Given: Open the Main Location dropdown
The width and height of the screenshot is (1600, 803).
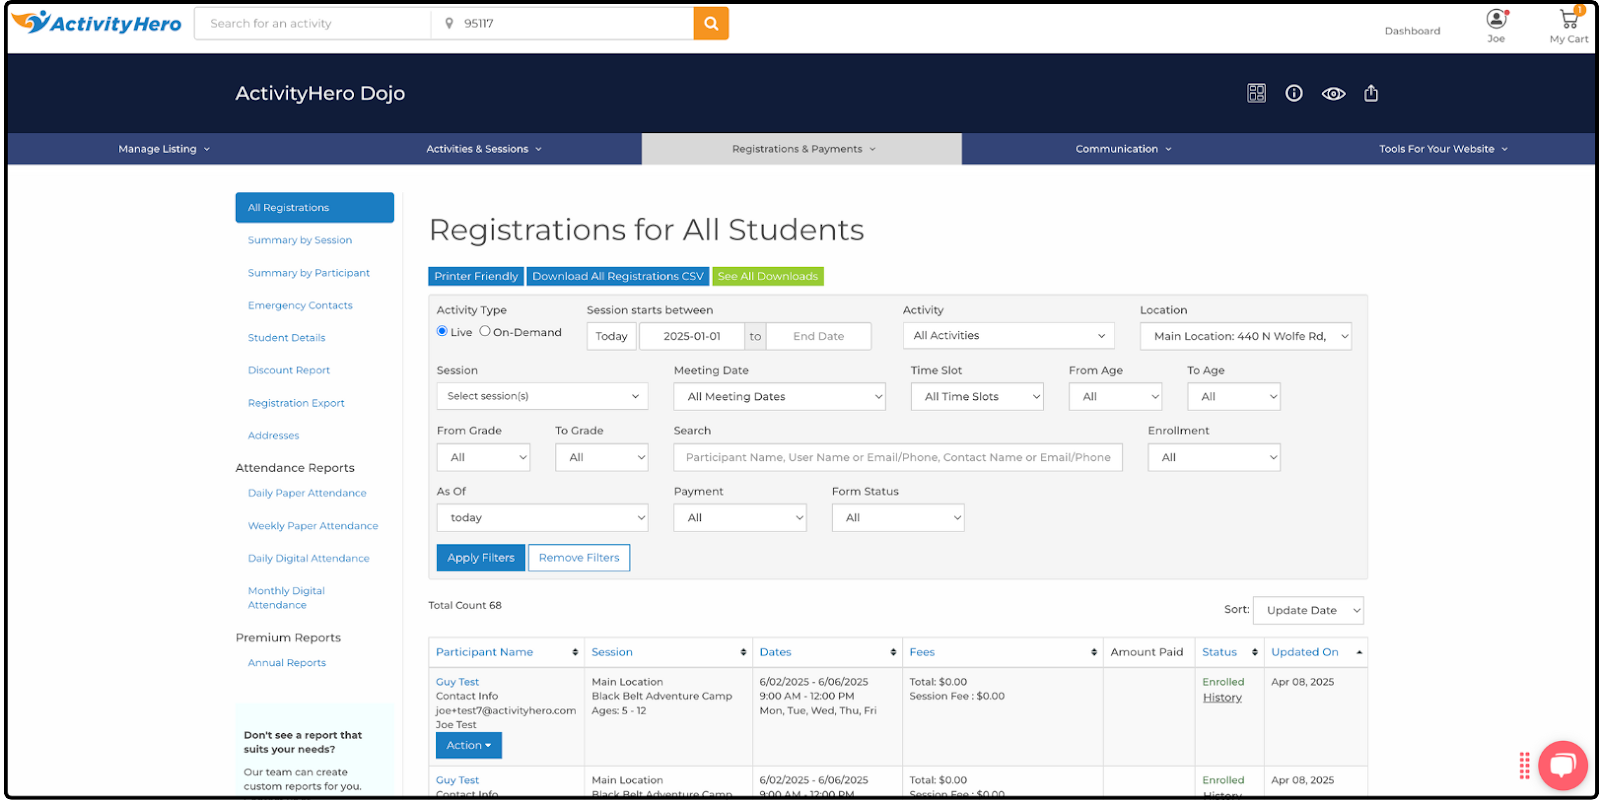Looking at the screenshot, I should pyautogui.click(x=1246, y=336).
